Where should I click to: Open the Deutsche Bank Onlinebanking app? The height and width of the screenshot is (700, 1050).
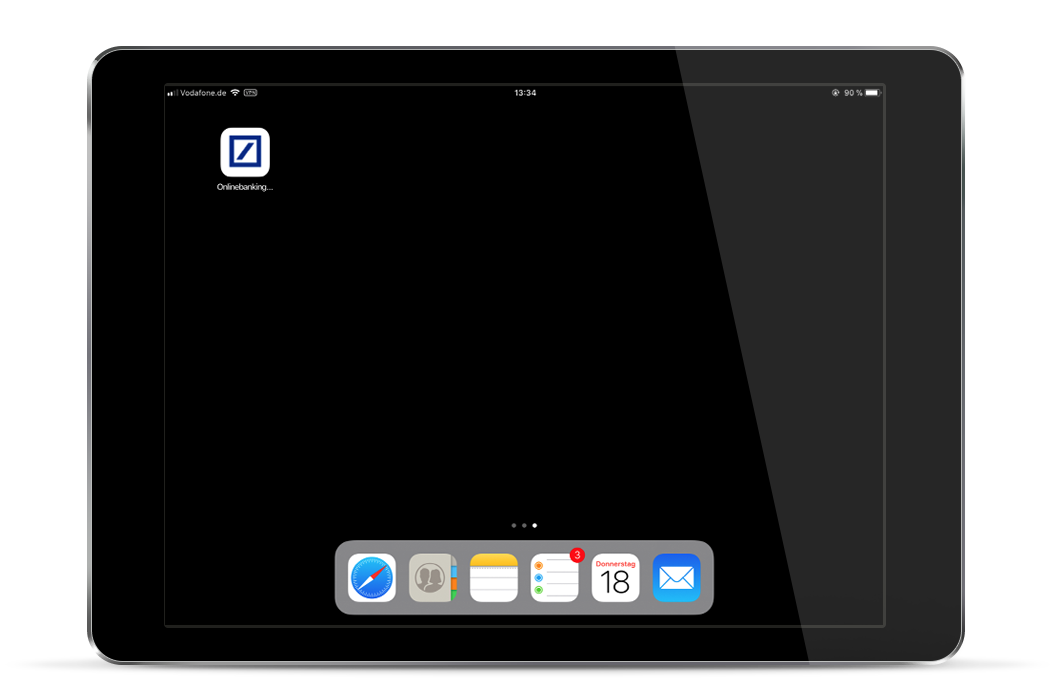pyautogui.click(x=245, y=152)
